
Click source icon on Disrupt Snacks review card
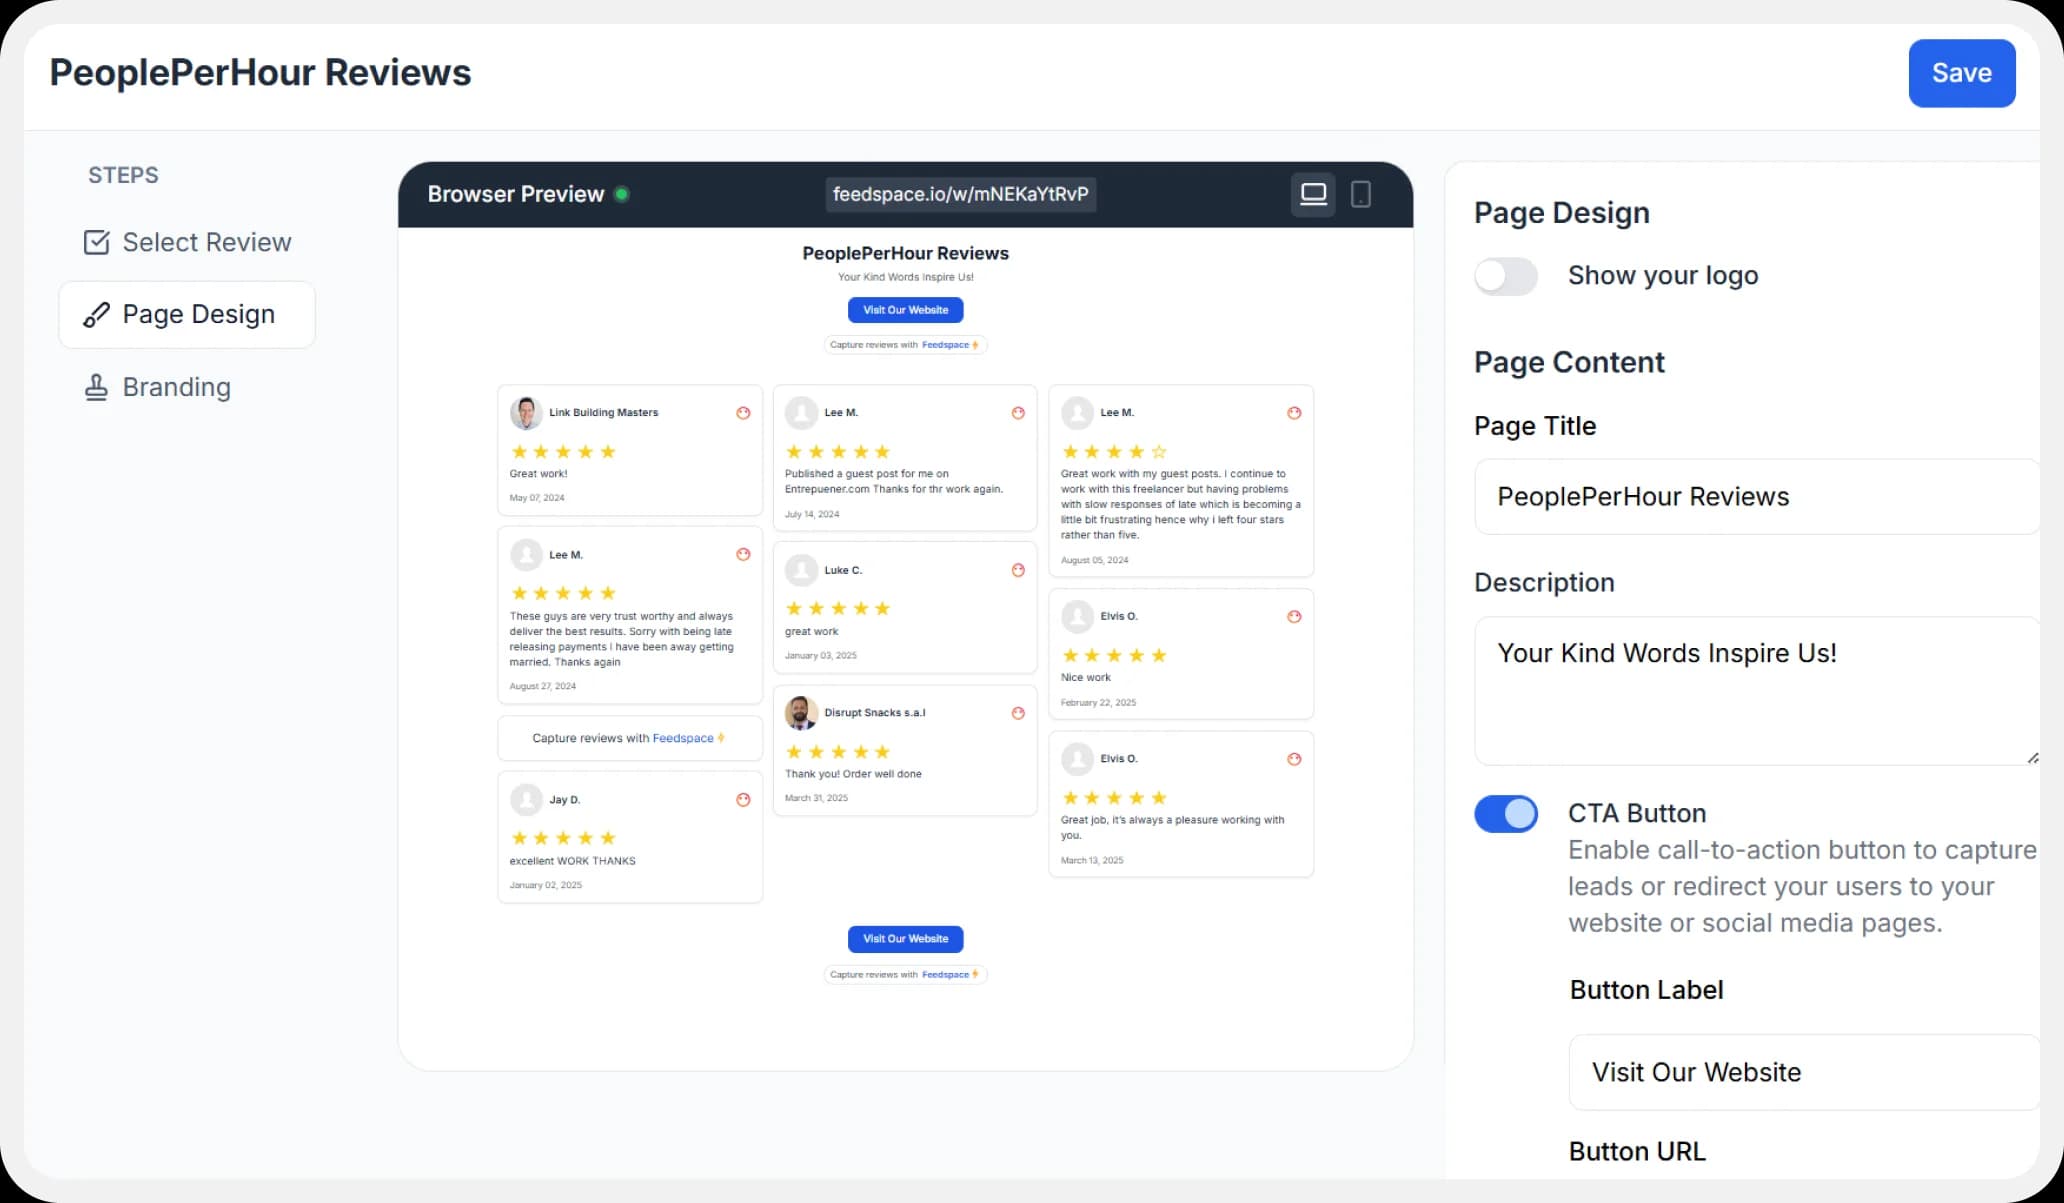(1018, 713)
